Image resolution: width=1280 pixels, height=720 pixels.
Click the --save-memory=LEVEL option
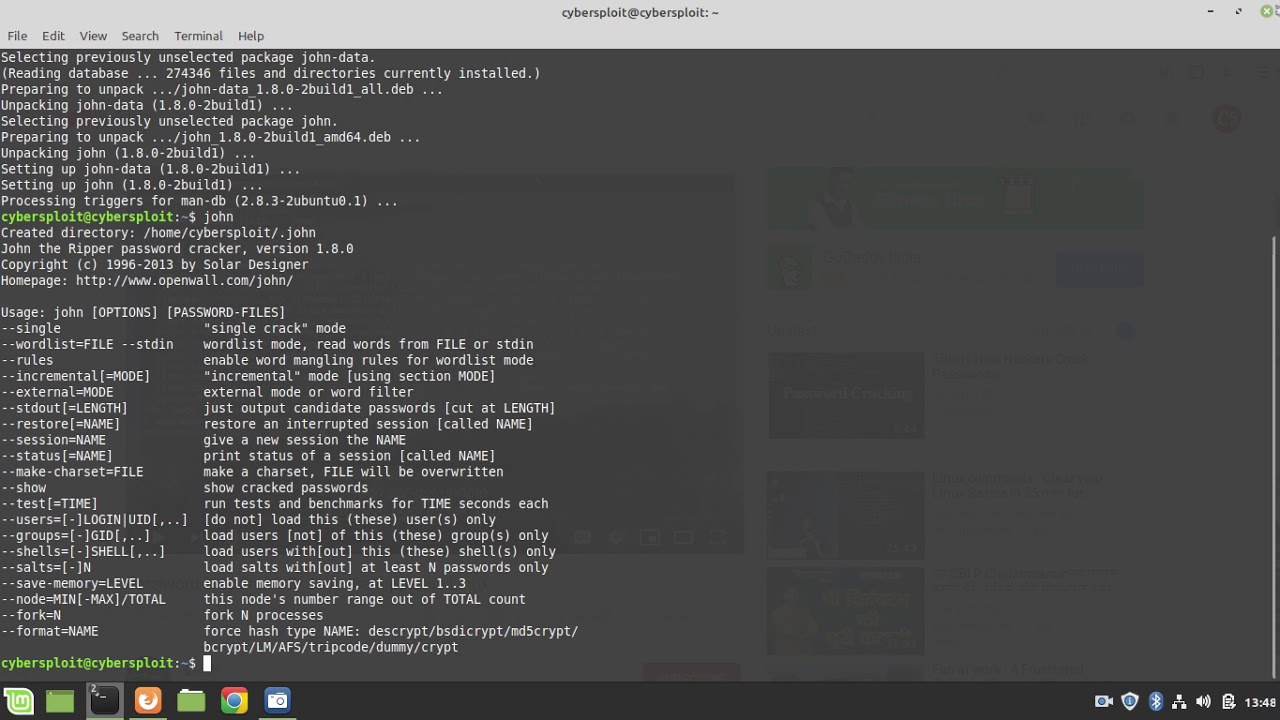click(x=72, y=585)
